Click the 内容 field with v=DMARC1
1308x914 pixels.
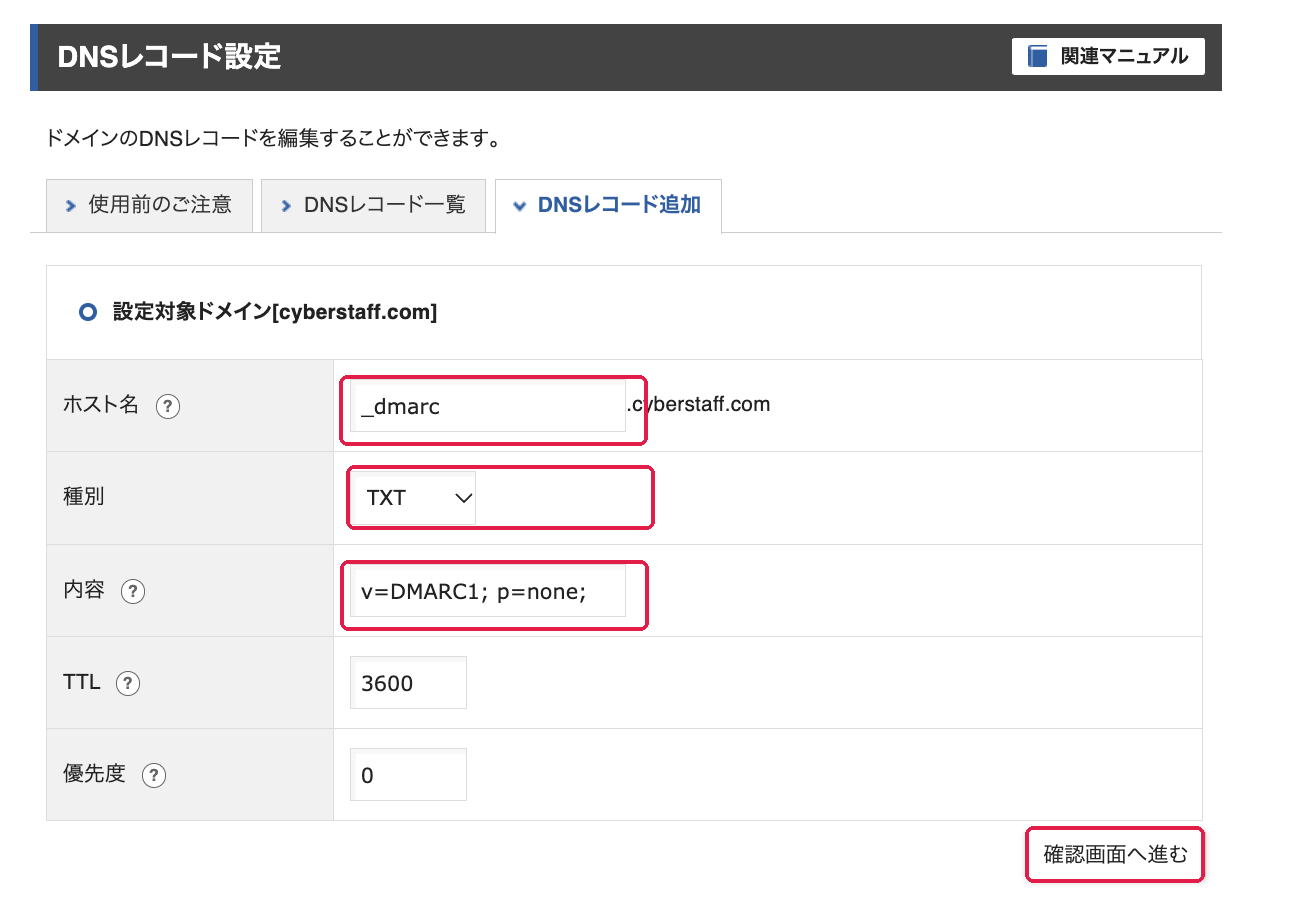point(488,591)
